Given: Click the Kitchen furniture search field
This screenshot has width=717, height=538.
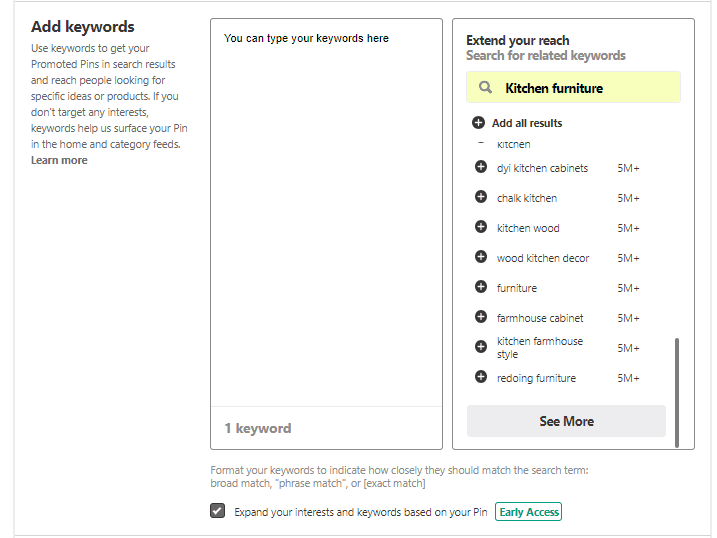Looking at the screenshot, I should (573, 87).
